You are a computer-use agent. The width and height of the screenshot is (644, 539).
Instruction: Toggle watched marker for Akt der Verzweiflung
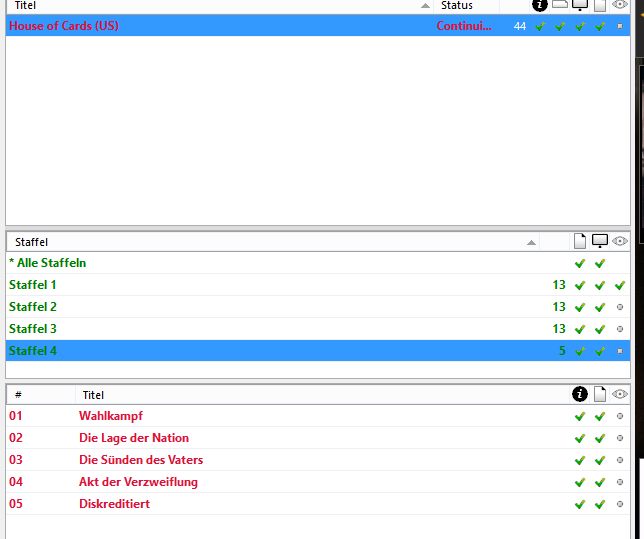620,482
